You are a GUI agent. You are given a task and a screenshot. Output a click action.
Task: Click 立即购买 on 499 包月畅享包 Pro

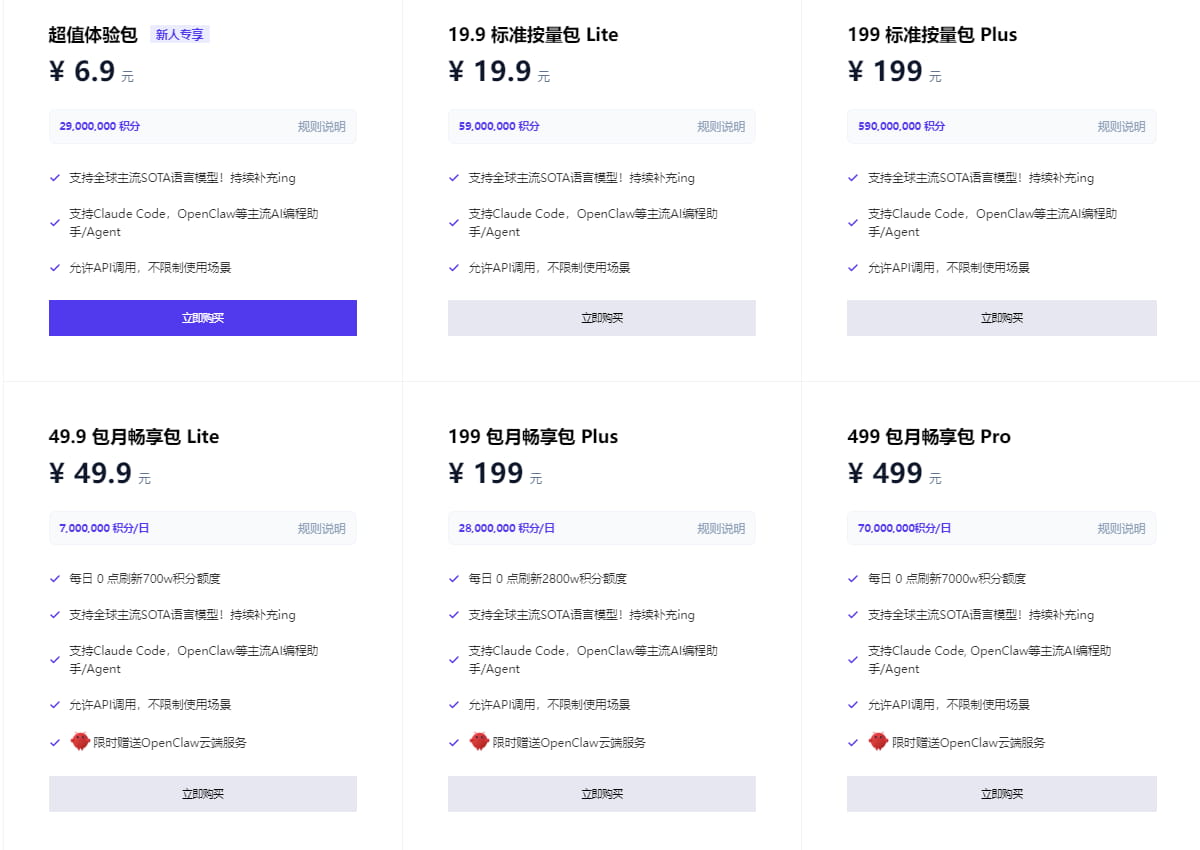pos(1001,793)
